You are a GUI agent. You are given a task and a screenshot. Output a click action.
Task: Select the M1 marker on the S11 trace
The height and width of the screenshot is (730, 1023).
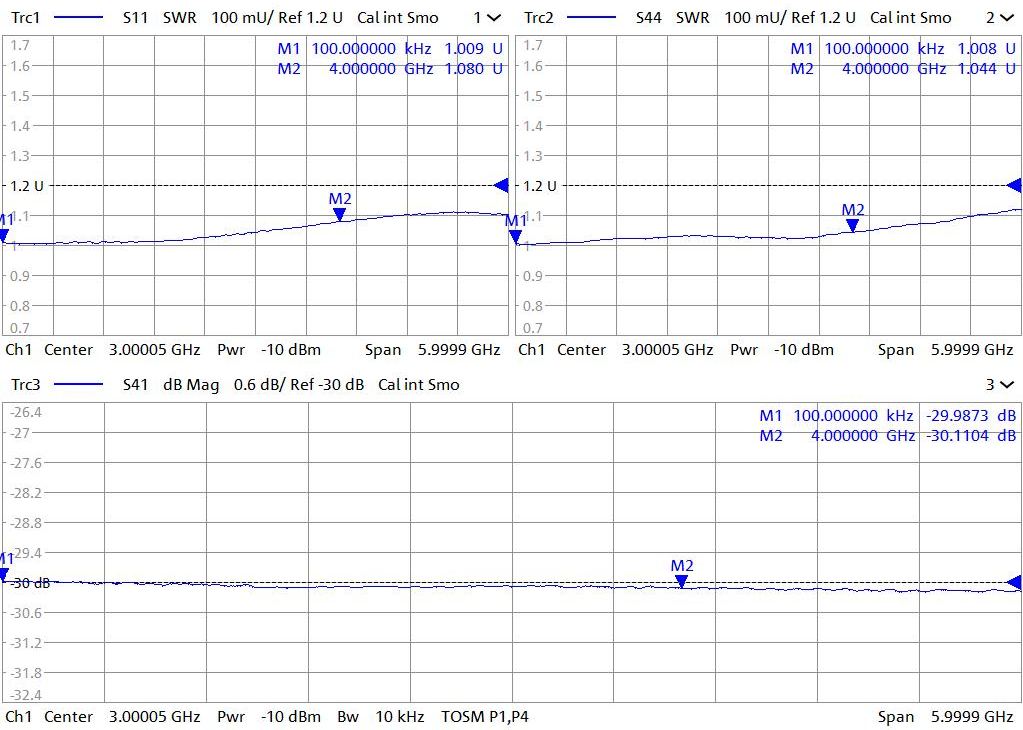4,236
